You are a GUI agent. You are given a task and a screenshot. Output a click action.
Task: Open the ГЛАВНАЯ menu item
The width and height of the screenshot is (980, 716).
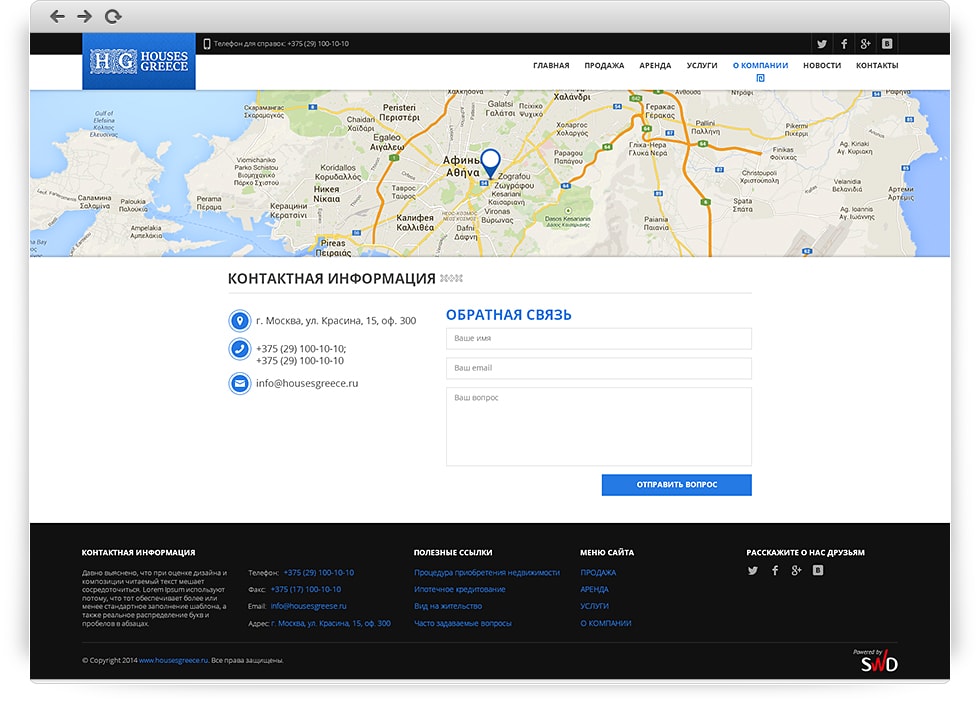[551, 66]
